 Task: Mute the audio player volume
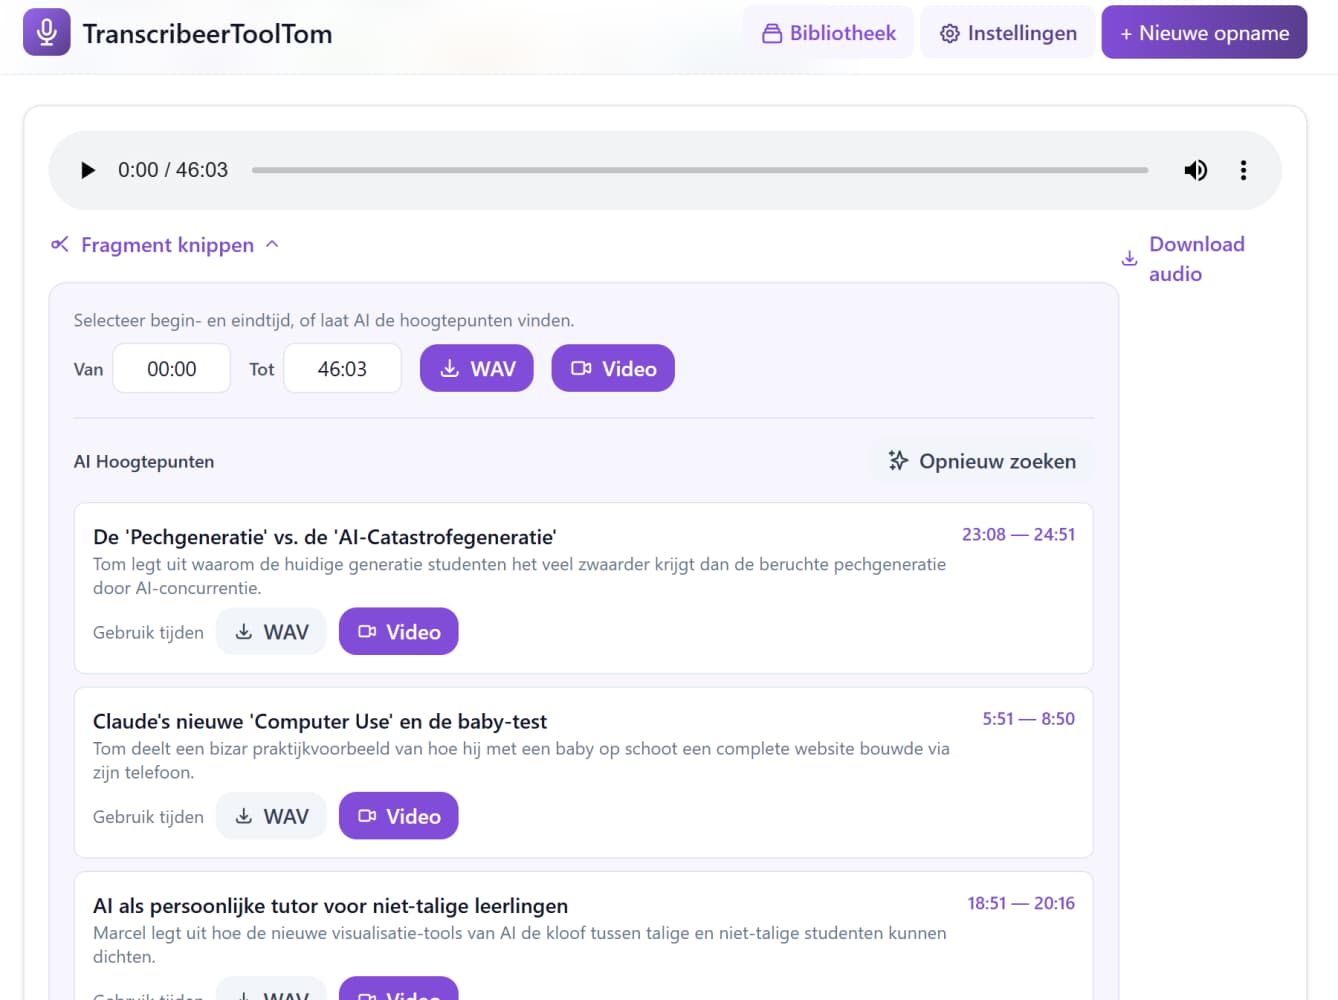pyautogui.click(x=1195, y=170)
